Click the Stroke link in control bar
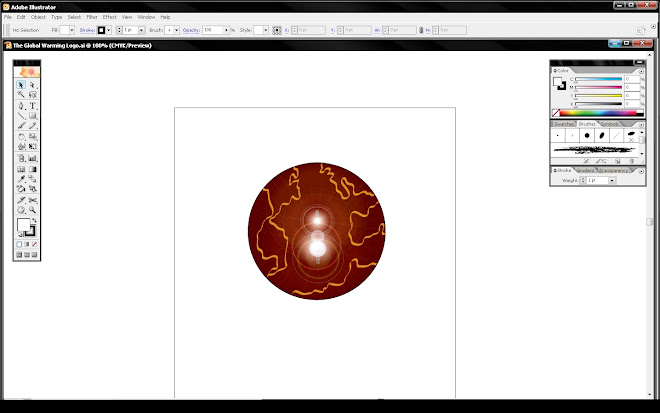Screen dimensions: 660x413 pyautogui.click(x=87, y=30)
